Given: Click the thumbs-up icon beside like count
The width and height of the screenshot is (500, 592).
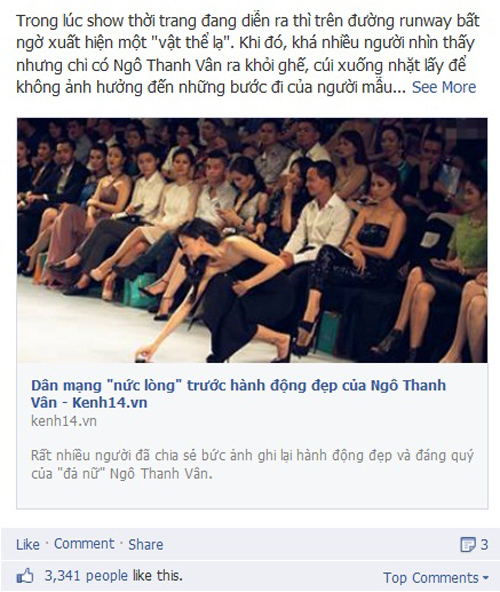Looking at the screenshot, I should (x=25, y=577).
